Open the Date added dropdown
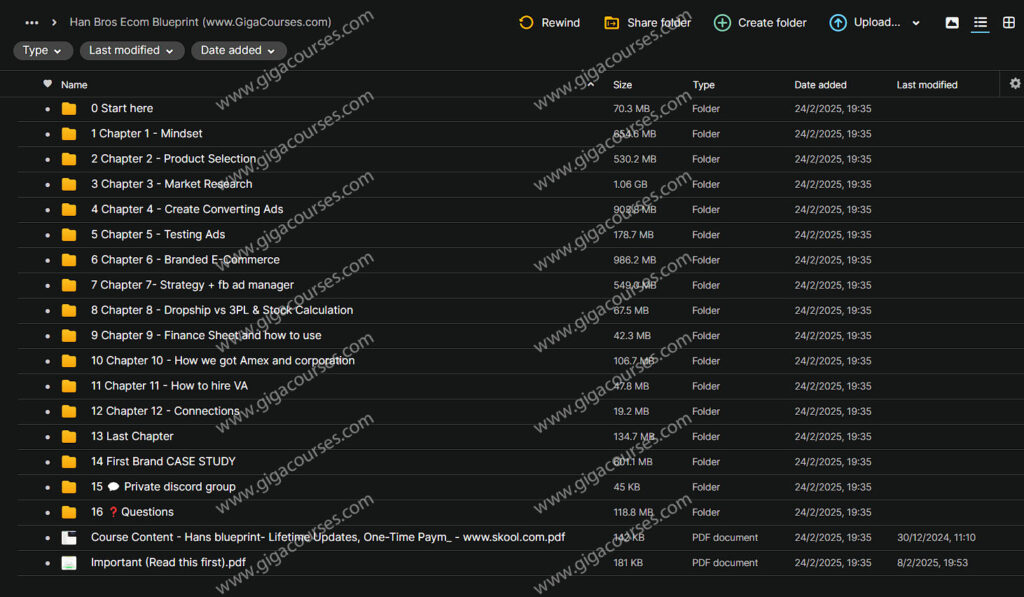Image resolution: width=1024 pixels, height=597 pixels. [238, 50]
